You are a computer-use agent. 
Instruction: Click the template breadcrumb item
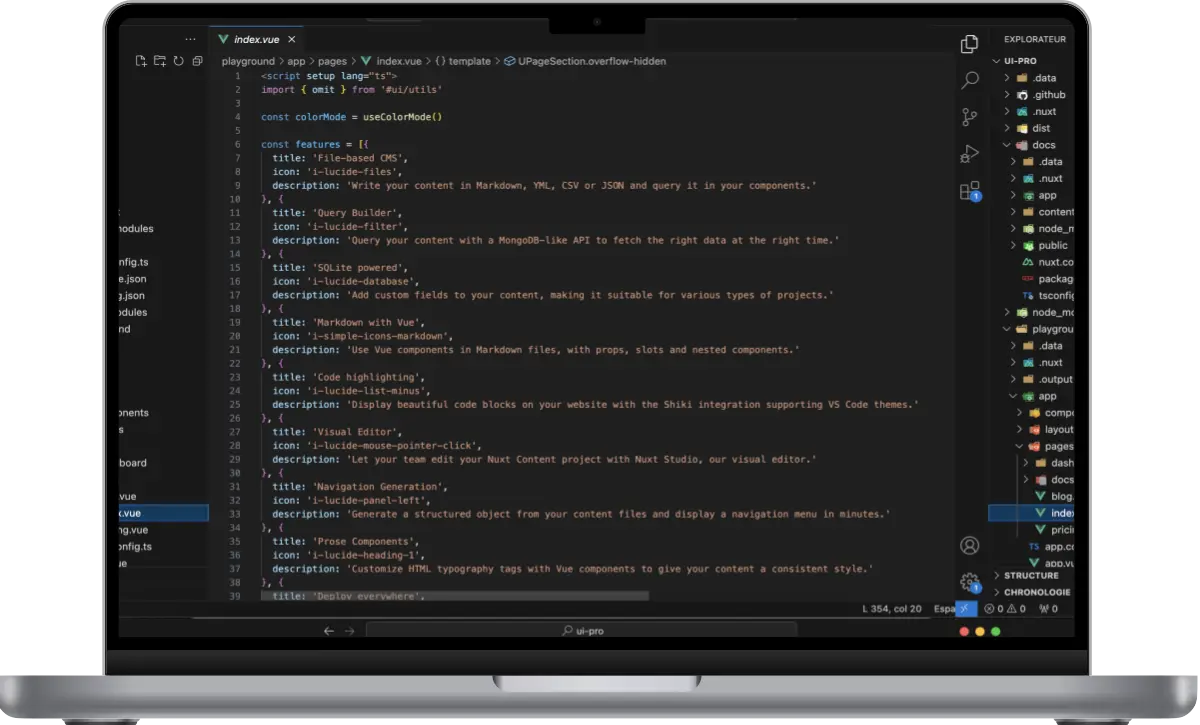click(469, 61)
